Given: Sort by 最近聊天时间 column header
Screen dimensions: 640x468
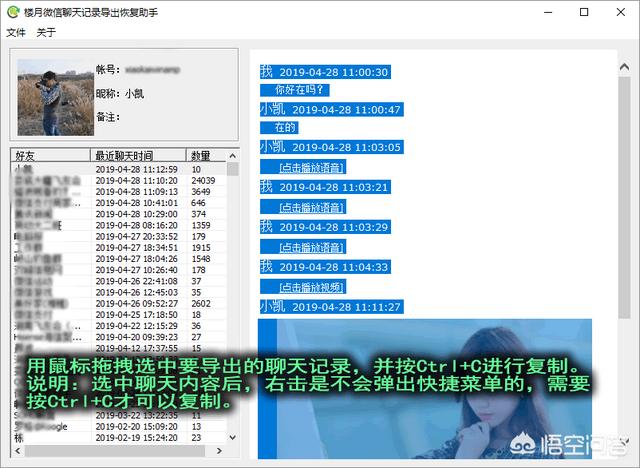Looking at the screenshot, I should [138, 155].
